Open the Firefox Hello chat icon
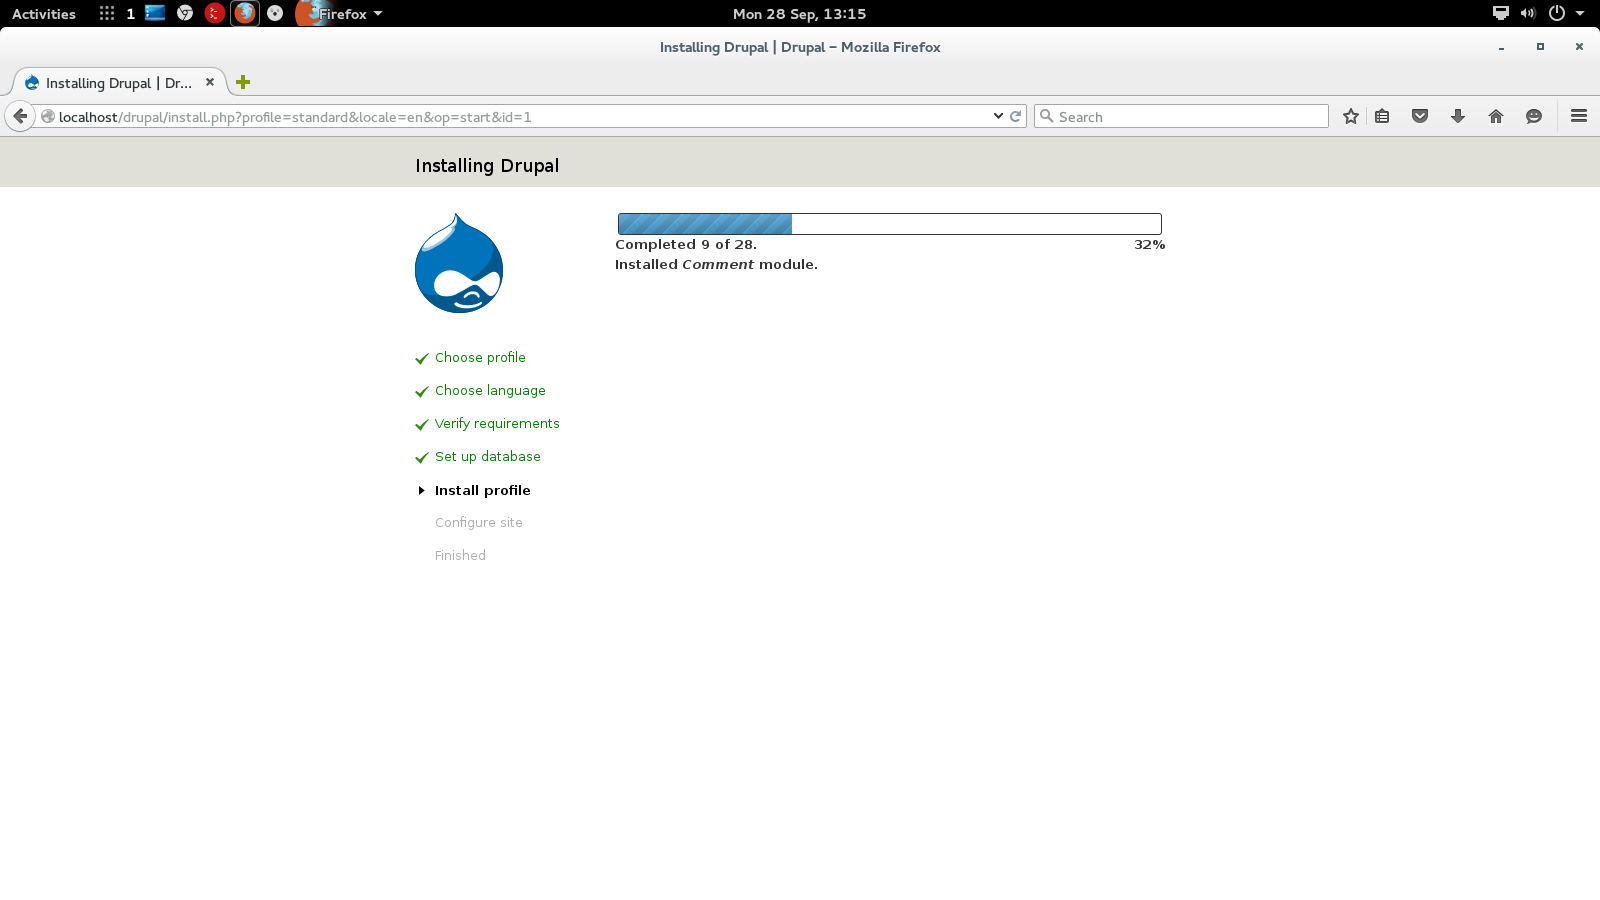The height and width of the screenshot is (900, 1600). 1534,116
